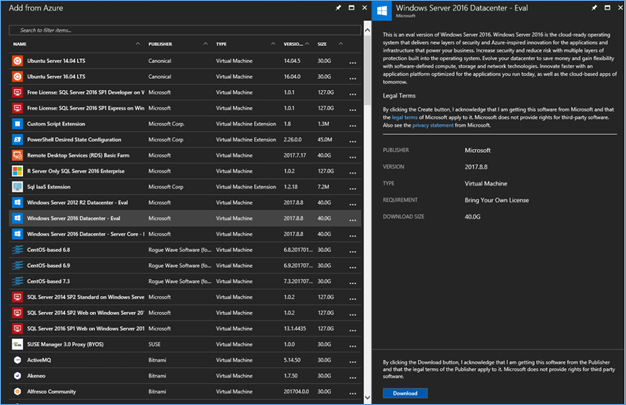Click the SUSE Manager 3.0 Proxy icon
This screenshot has width=626, height=405.
point(17,344)
